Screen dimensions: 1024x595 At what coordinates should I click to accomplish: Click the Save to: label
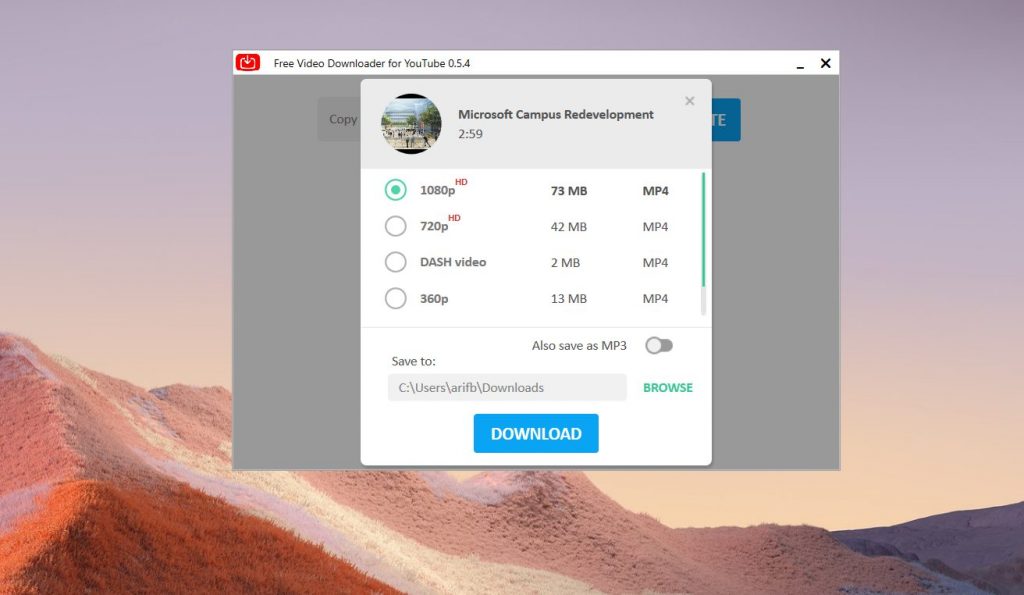(413, 361)
